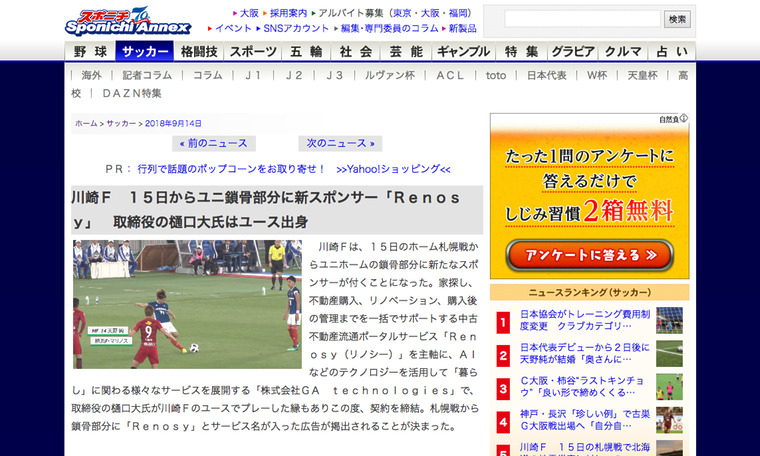The width and height of the screenshot is (760, 456).
Task: Go to 次のニュース (next news)
Action: [x=340, y=143]
